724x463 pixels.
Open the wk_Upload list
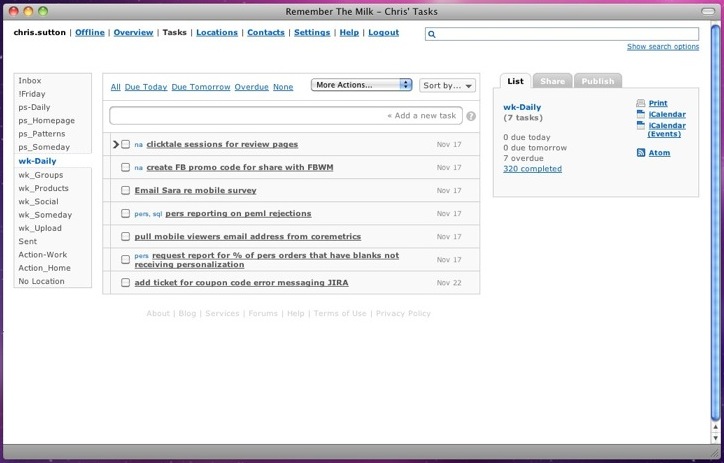(40, 228)
